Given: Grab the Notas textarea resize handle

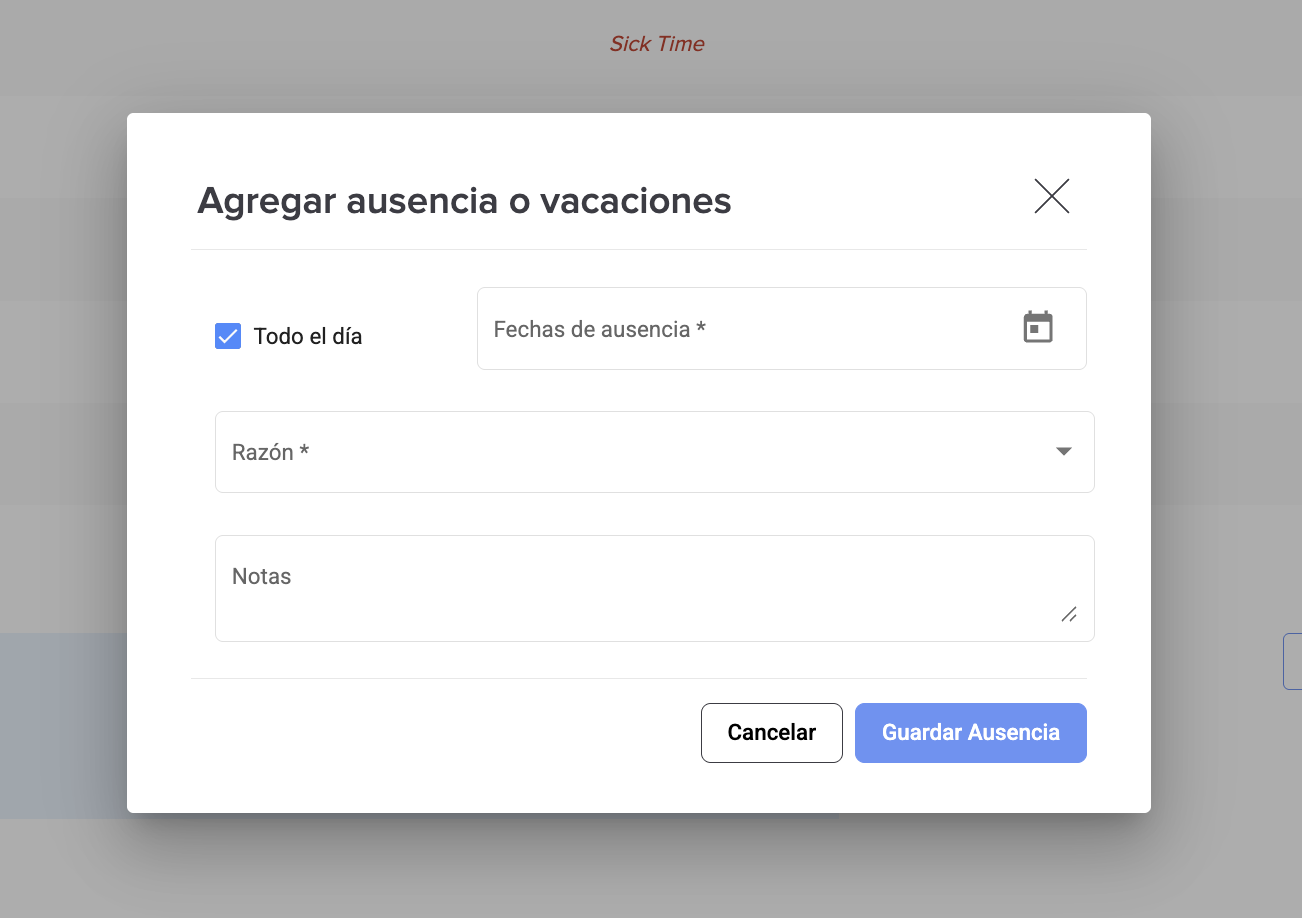Looking at the screenshot, I should (x=1069, y=614).
